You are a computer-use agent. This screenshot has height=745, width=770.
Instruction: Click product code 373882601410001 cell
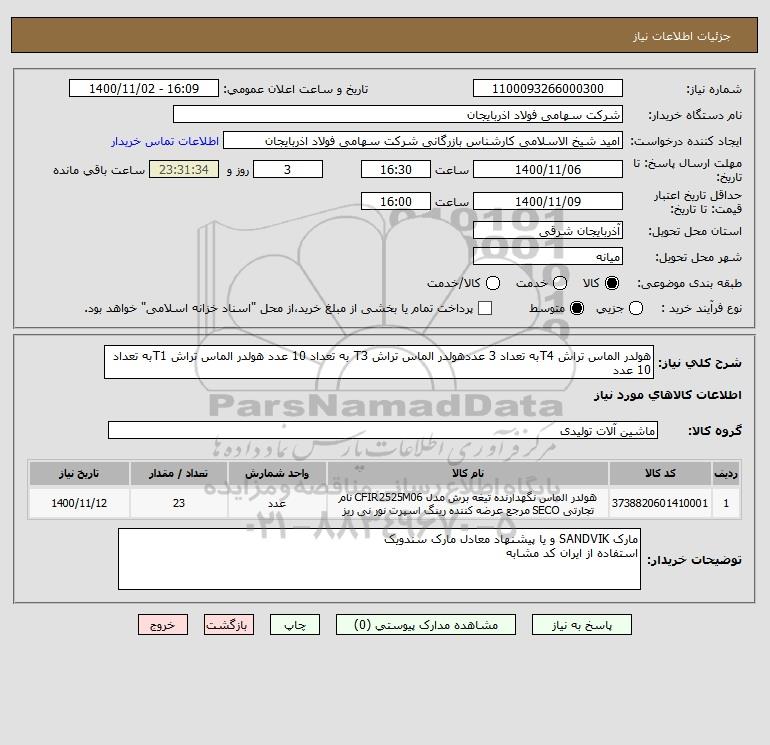[x=660, y=503]
